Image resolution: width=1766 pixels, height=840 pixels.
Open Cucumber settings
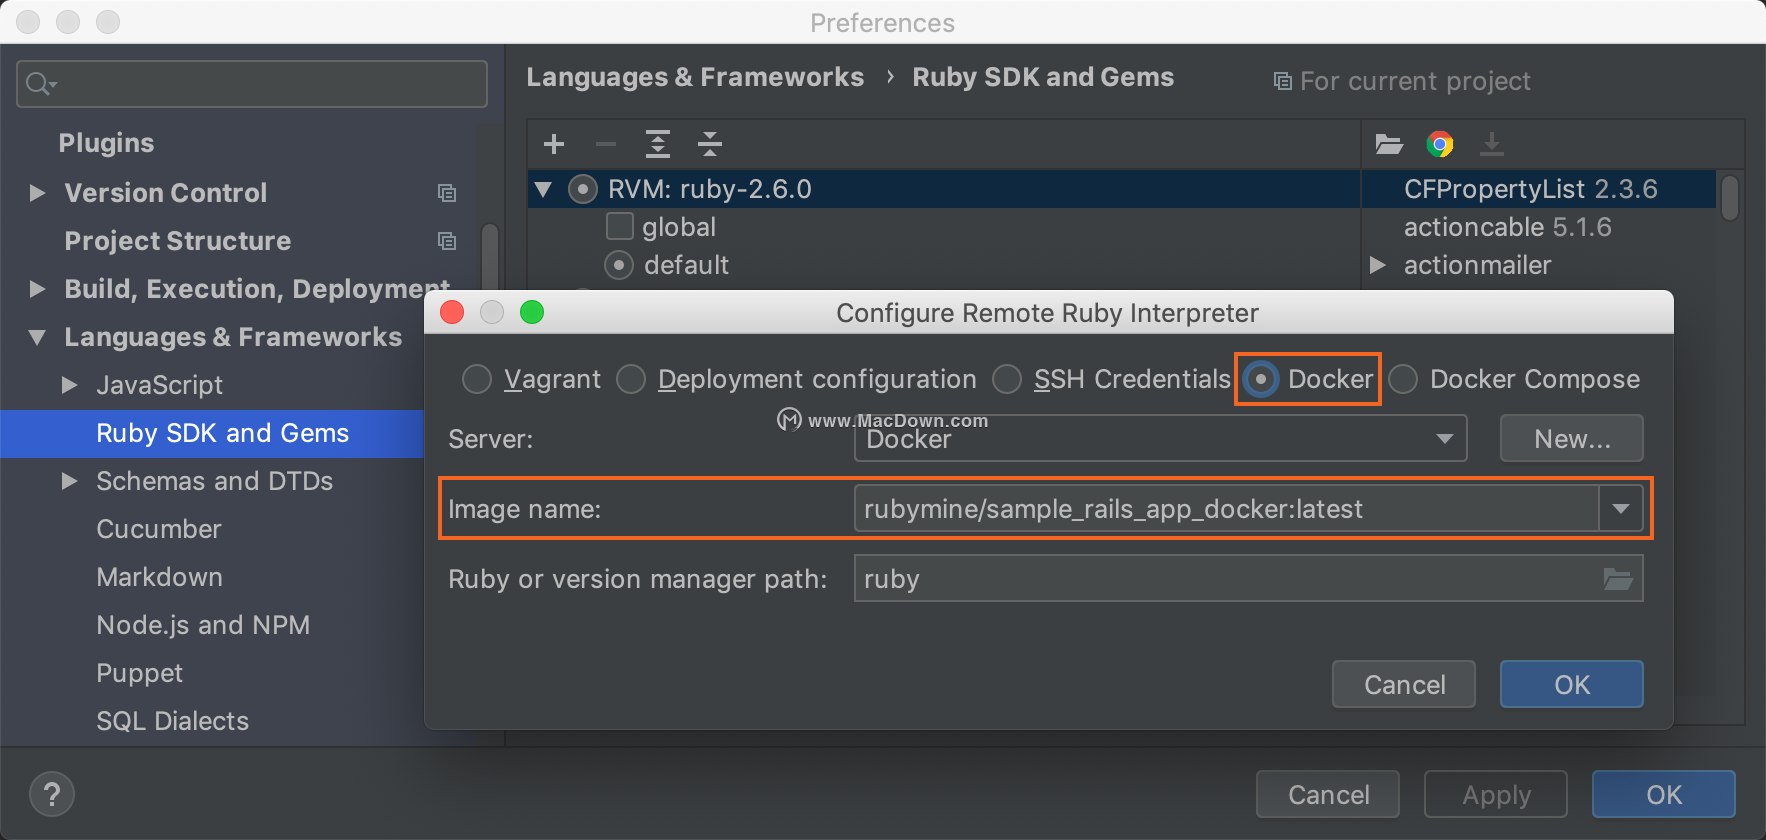point(159,529)
